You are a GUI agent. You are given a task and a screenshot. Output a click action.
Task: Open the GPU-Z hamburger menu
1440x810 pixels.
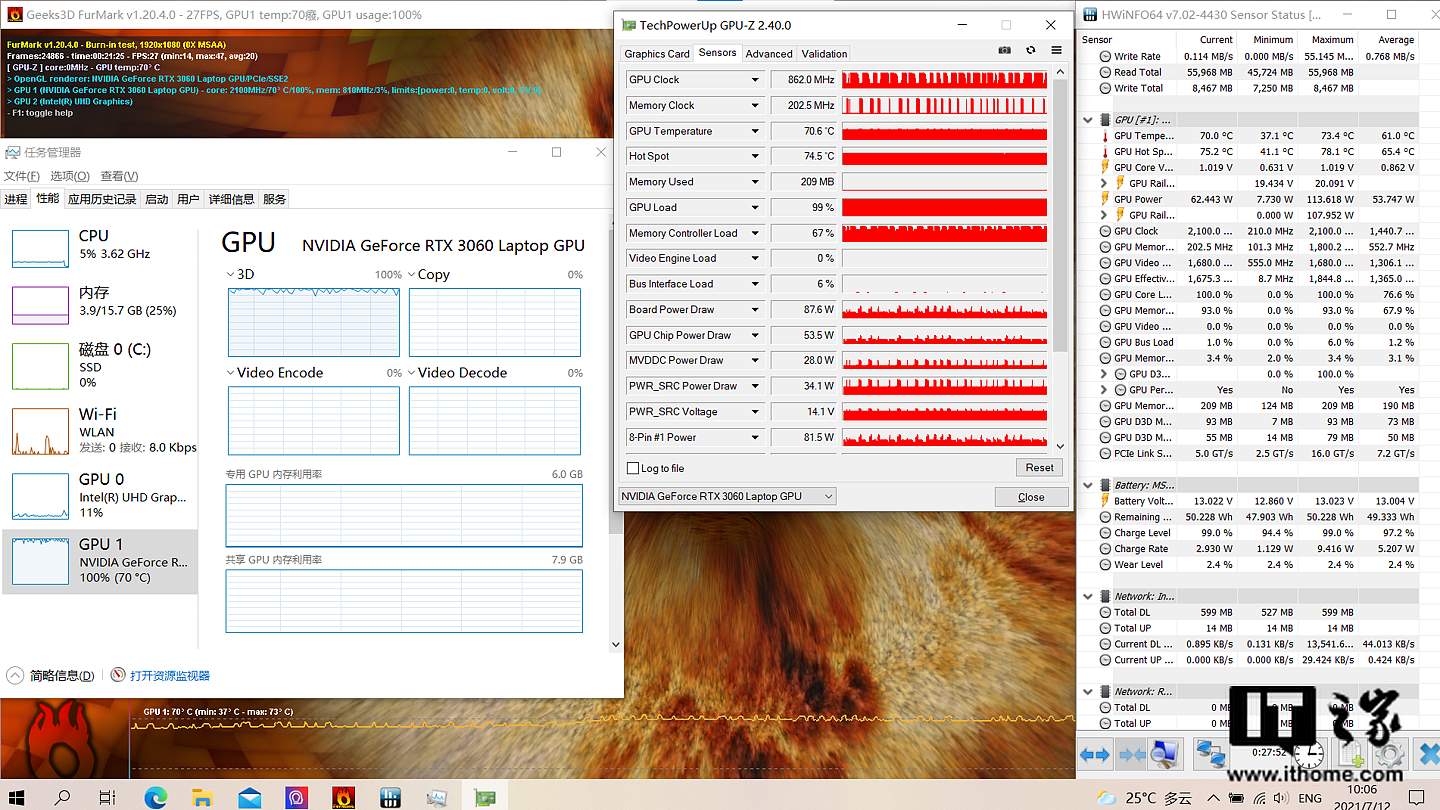tap(1056, 50)
